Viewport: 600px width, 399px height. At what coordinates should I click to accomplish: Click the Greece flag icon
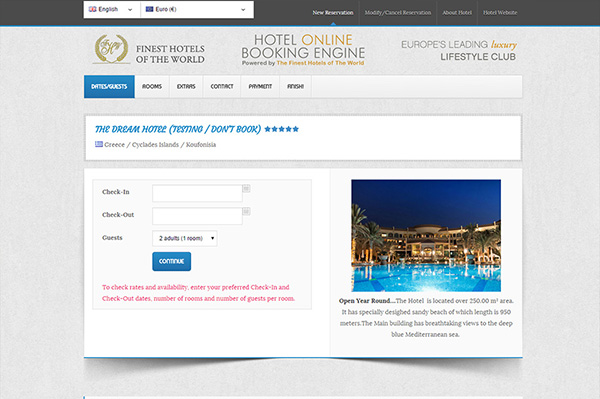tap(99, 144)
